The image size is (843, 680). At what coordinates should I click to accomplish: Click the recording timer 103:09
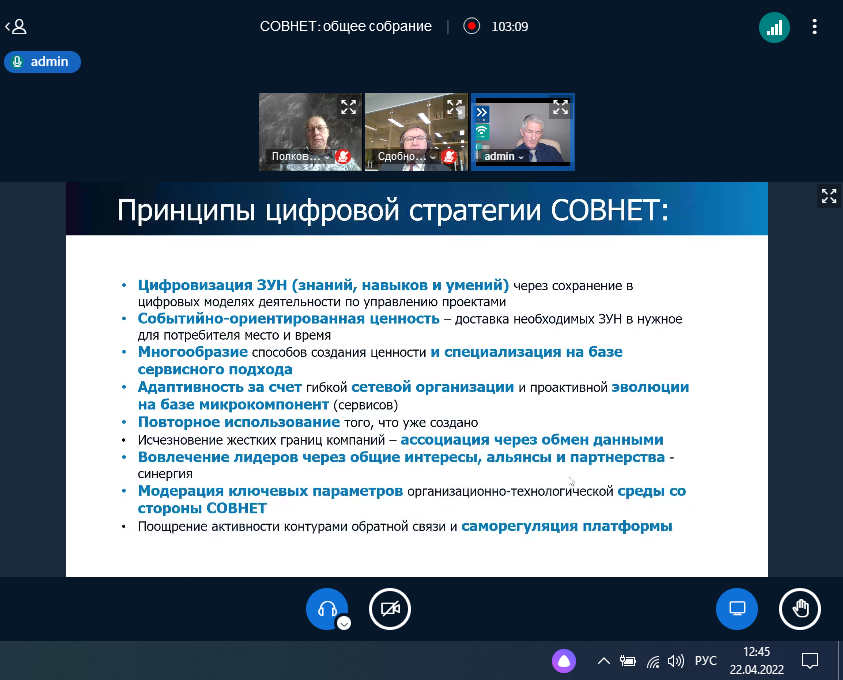510,26
